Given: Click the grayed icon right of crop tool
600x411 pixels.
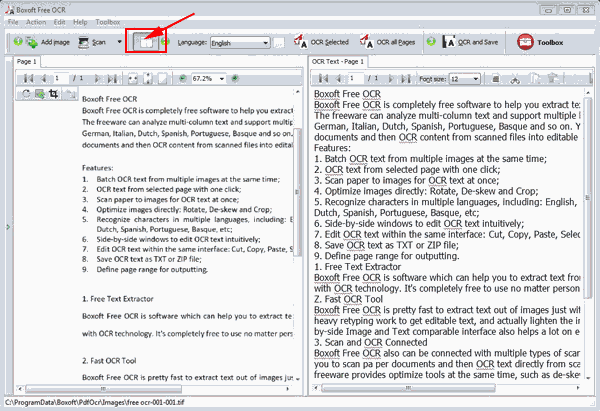Looking at the screenshot, I should point(70,94).
